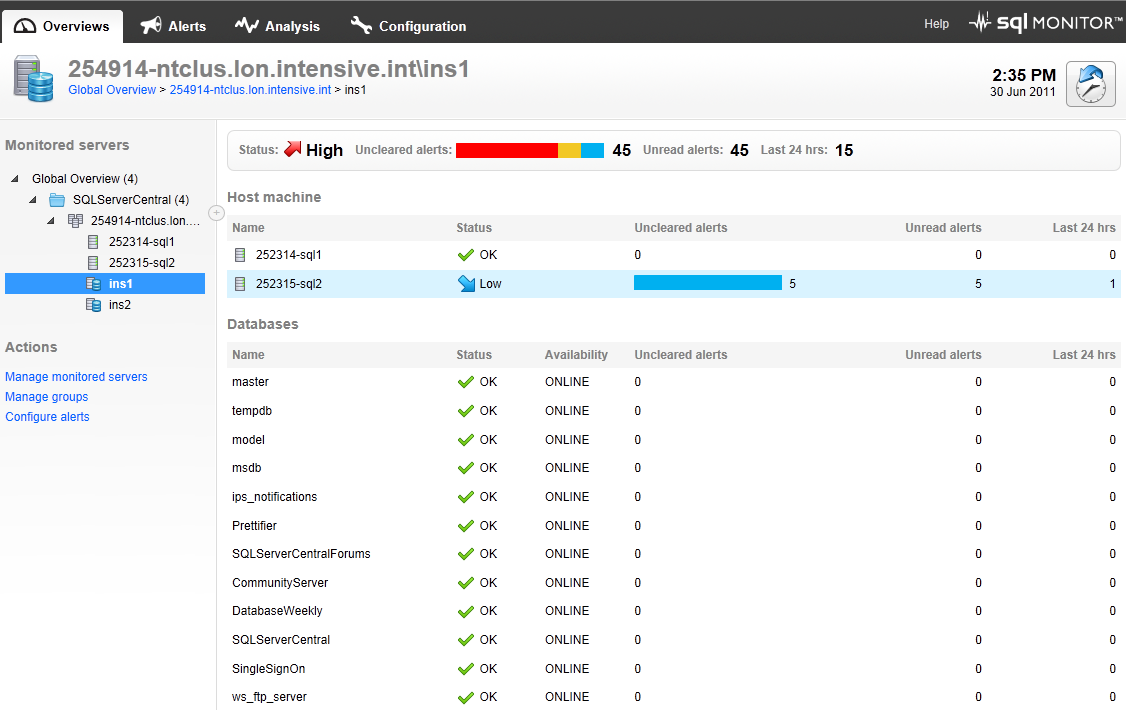
Task: Click the green OK checkmark for master
Action: coord(465,382)
